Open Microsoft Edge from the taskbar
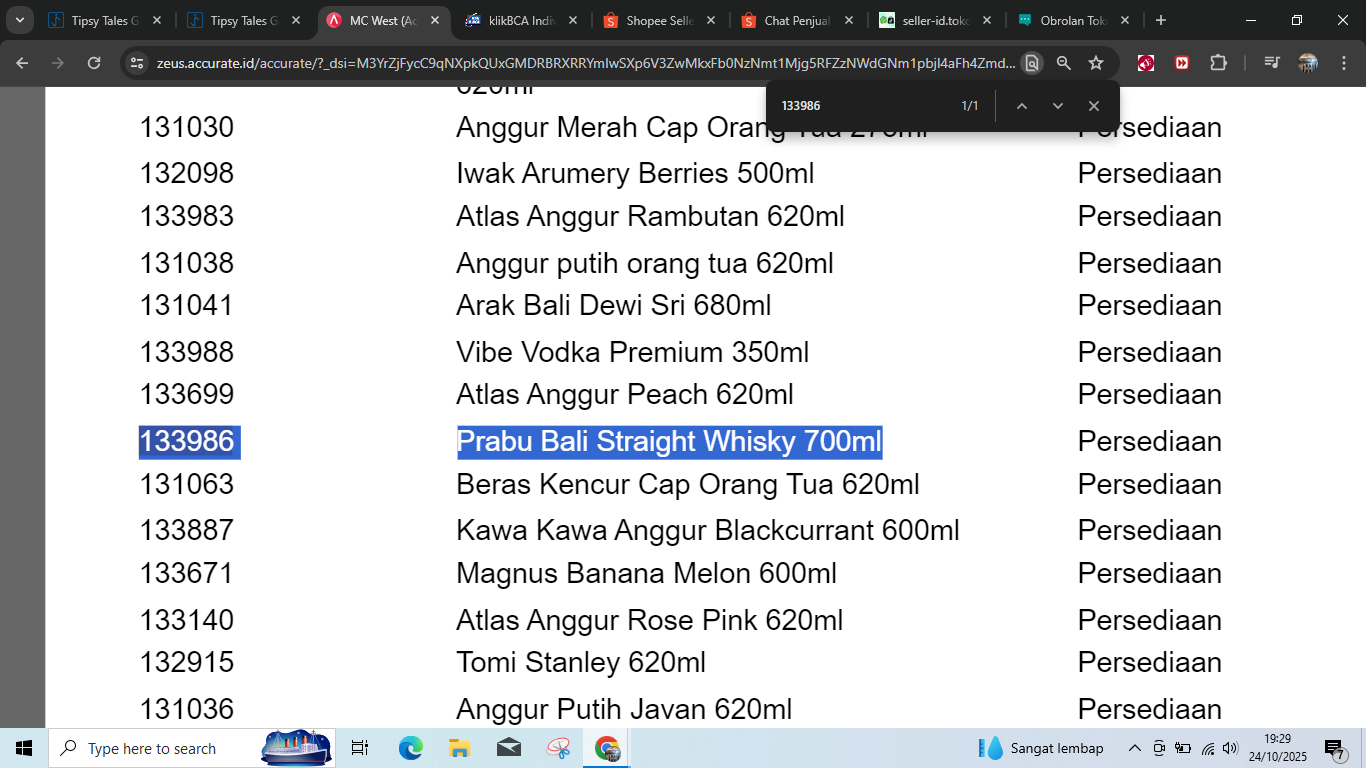 (410, 748)
